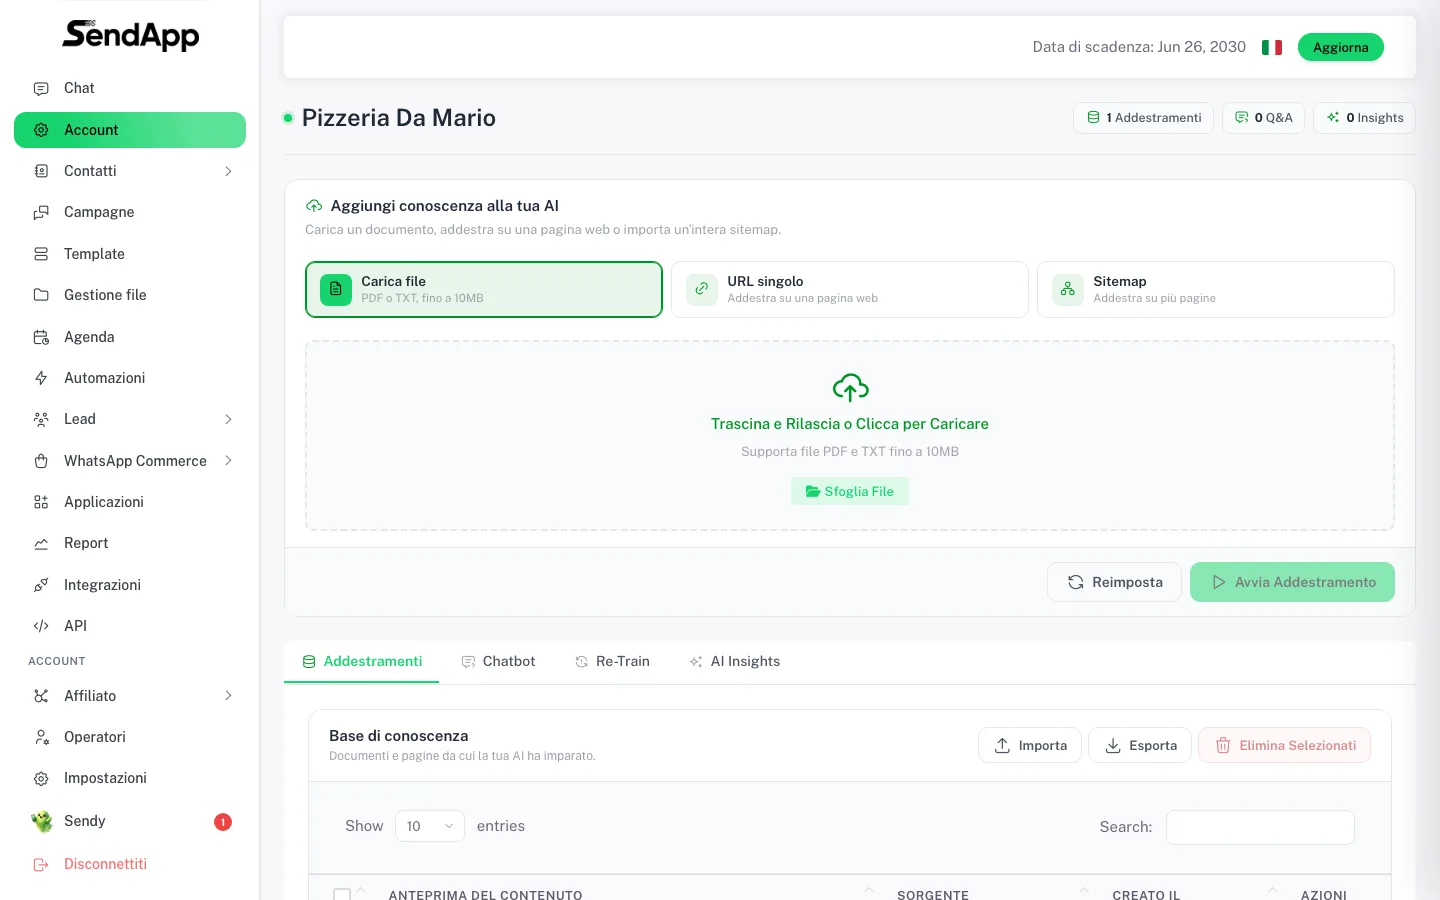Expand the Affiliato submenu chevron

pos(228,696)
